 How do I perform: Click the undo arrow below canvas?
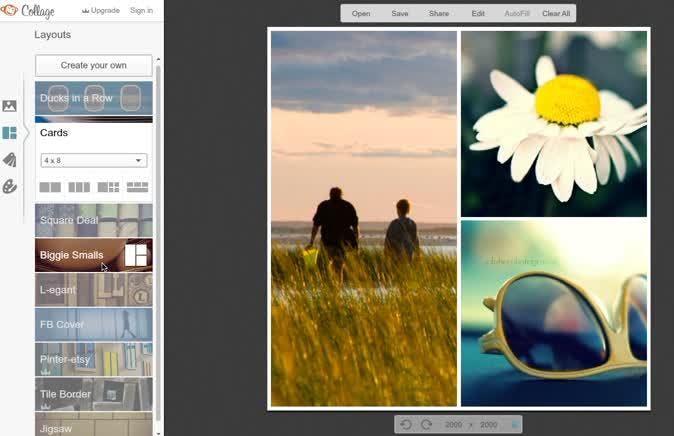406,425
